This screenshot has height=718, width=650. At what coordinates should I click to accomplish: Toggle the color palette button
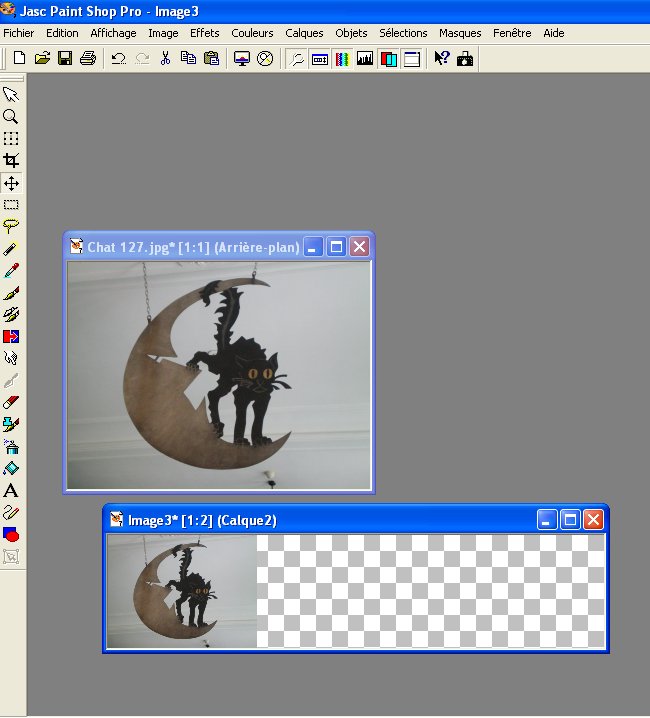[x=343, y=59]
